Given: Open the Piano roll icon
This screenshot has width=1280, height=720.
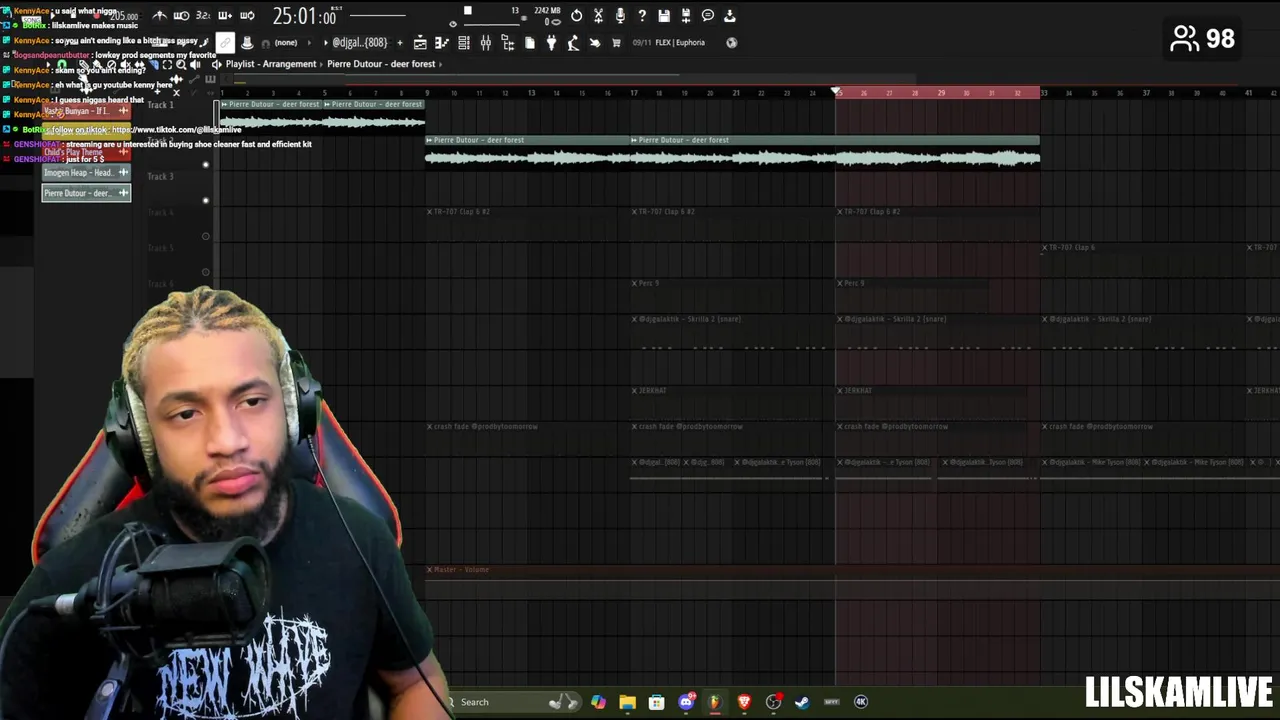Looking at the screenshot, I should [442, 43].
